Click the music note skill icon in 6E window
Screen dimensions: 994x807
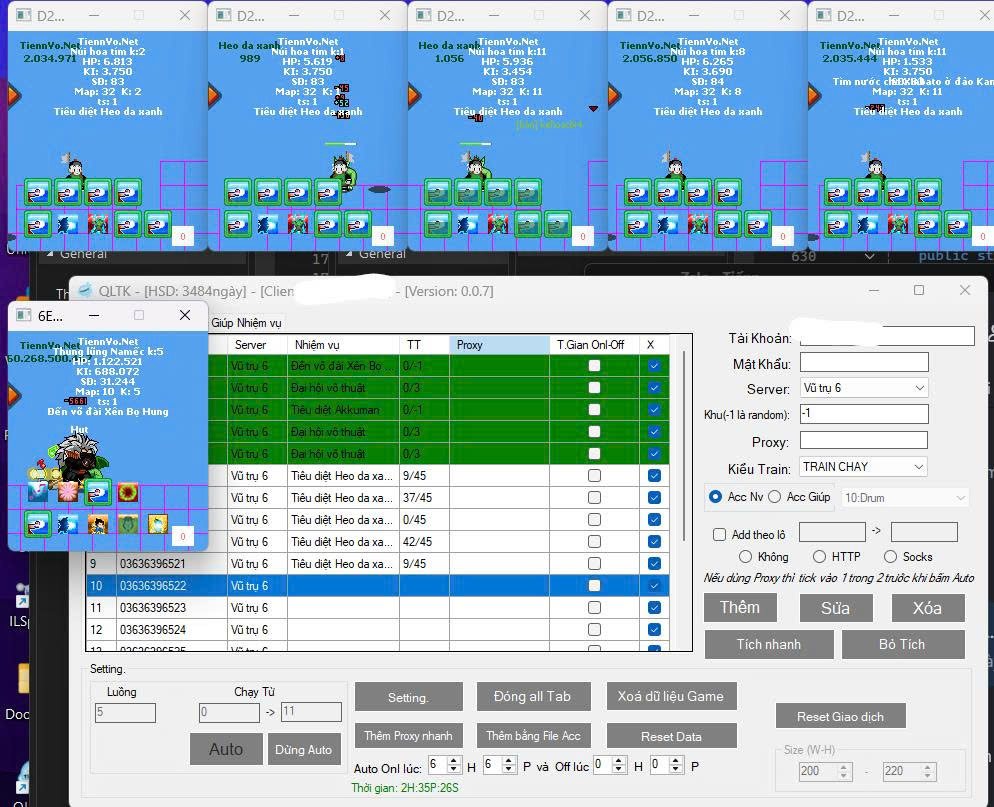[x=37, y=492]
